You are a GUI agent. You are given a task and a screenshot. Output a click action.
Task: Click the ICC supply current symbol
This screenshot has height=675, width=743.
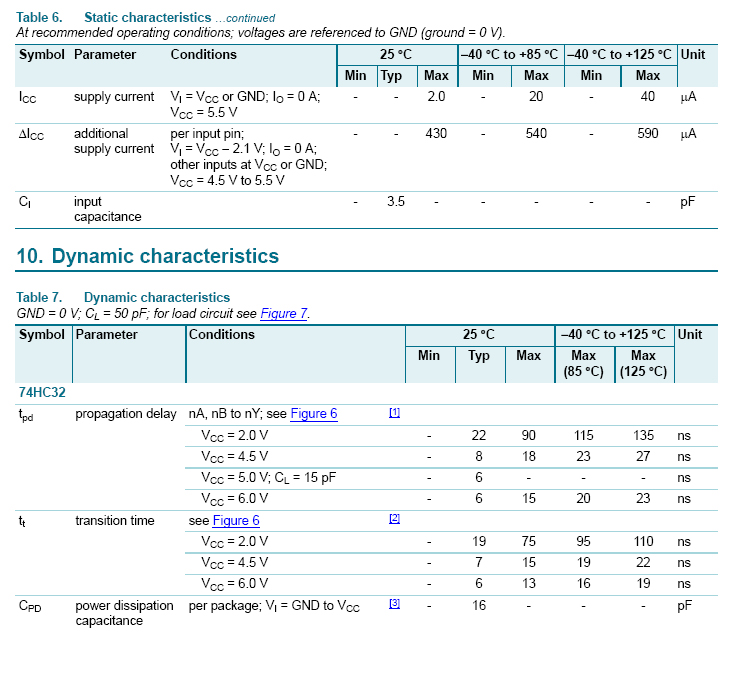(x=28, y=98)
